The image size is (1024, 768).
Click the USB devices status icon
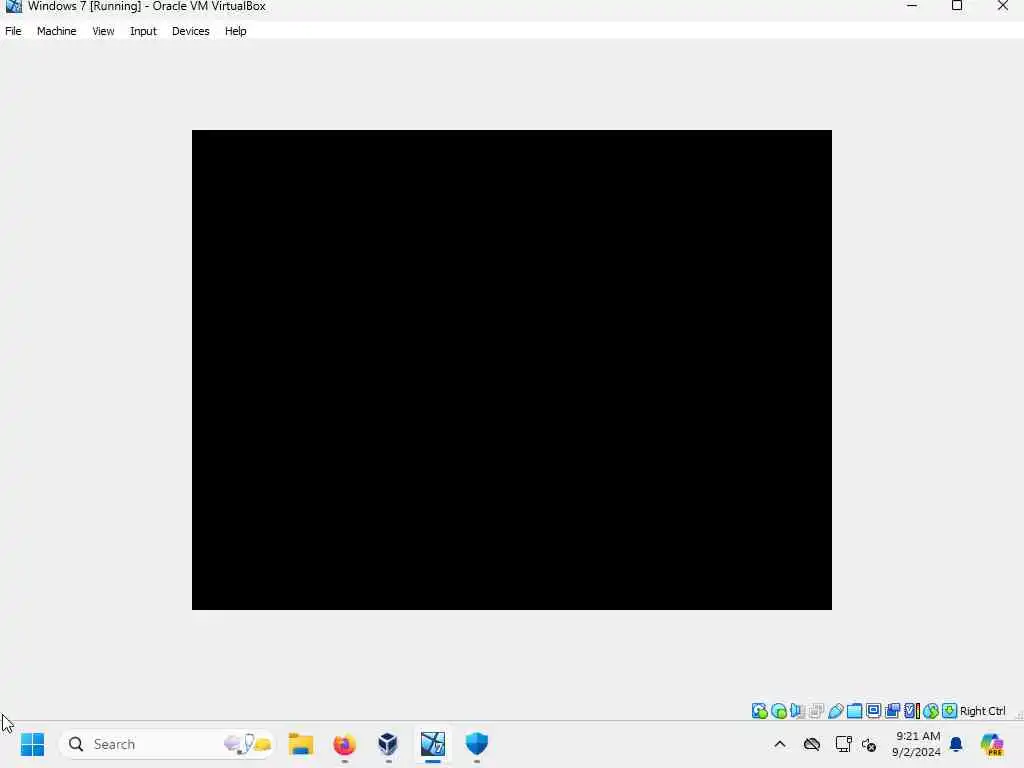[x=835, y=711]
